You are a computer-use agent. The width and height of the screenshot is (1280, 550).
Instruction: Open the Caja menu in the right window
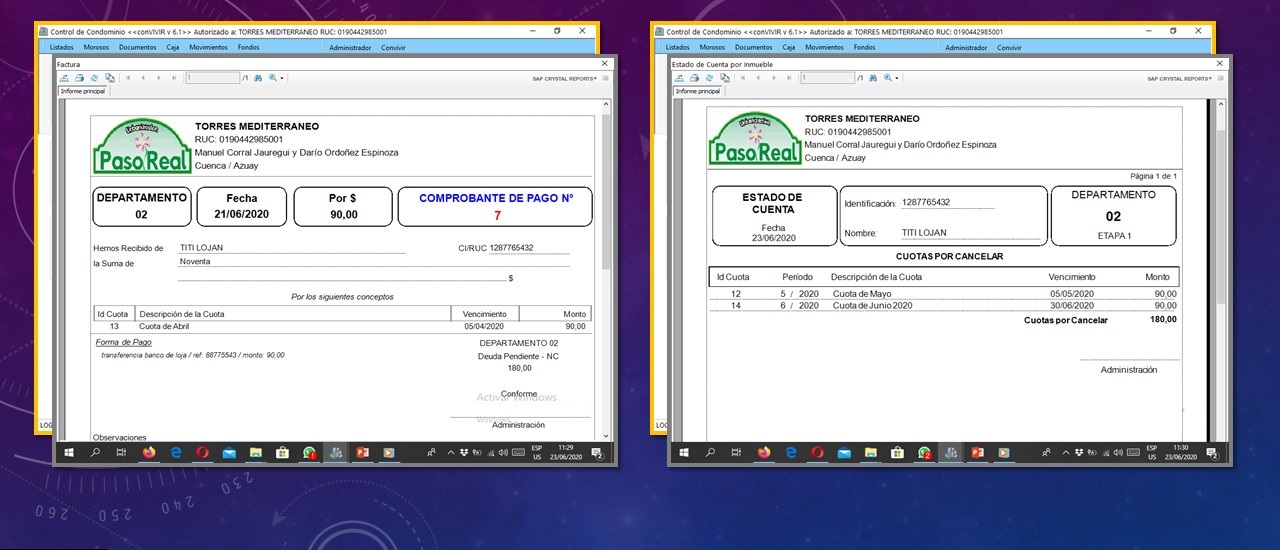coord(789,47)
